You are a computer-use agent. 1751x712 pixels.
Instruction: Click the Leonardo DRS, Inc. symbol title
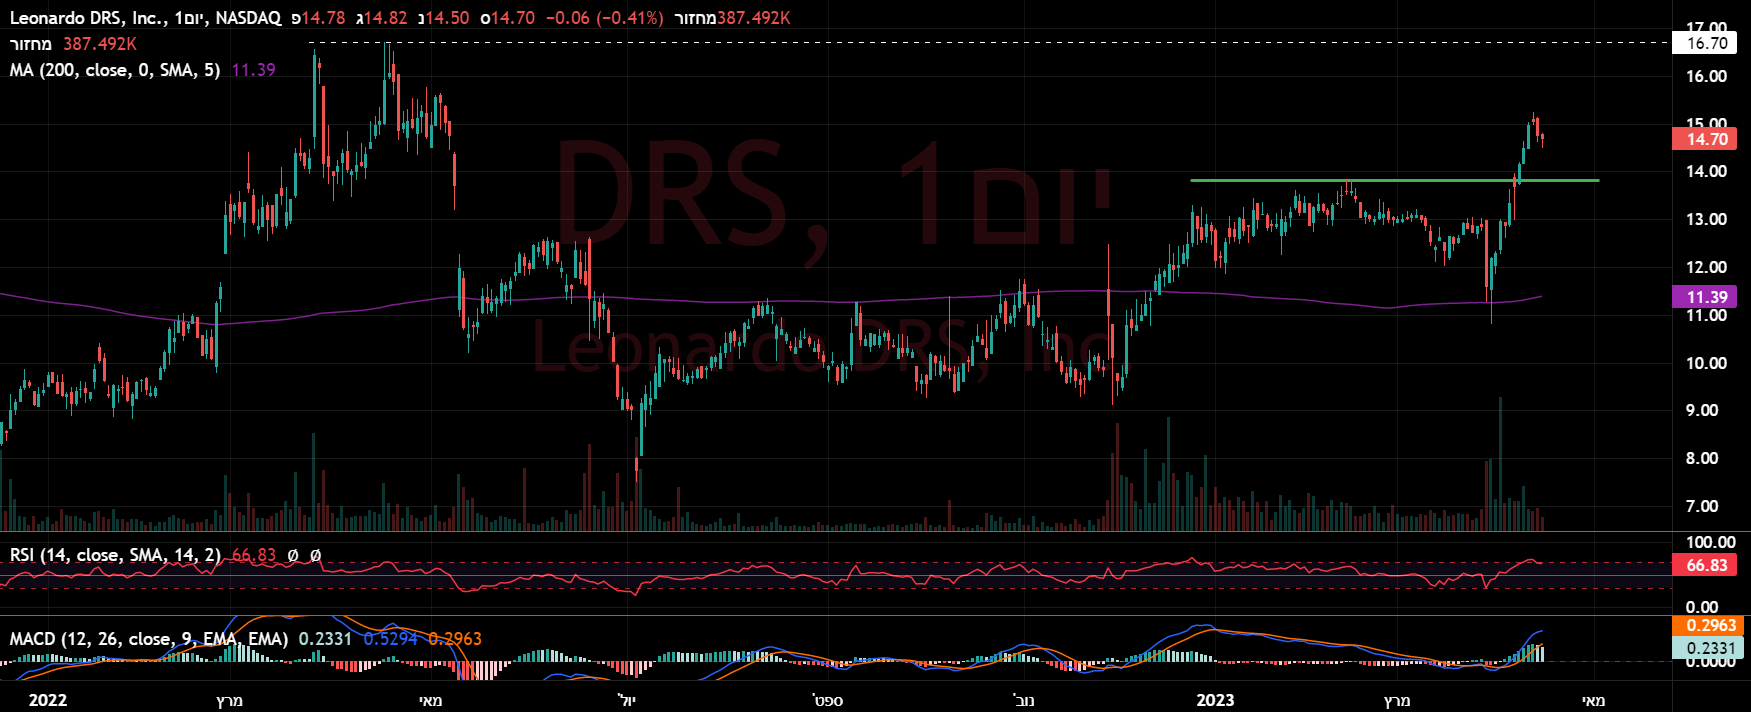point(89,18)
